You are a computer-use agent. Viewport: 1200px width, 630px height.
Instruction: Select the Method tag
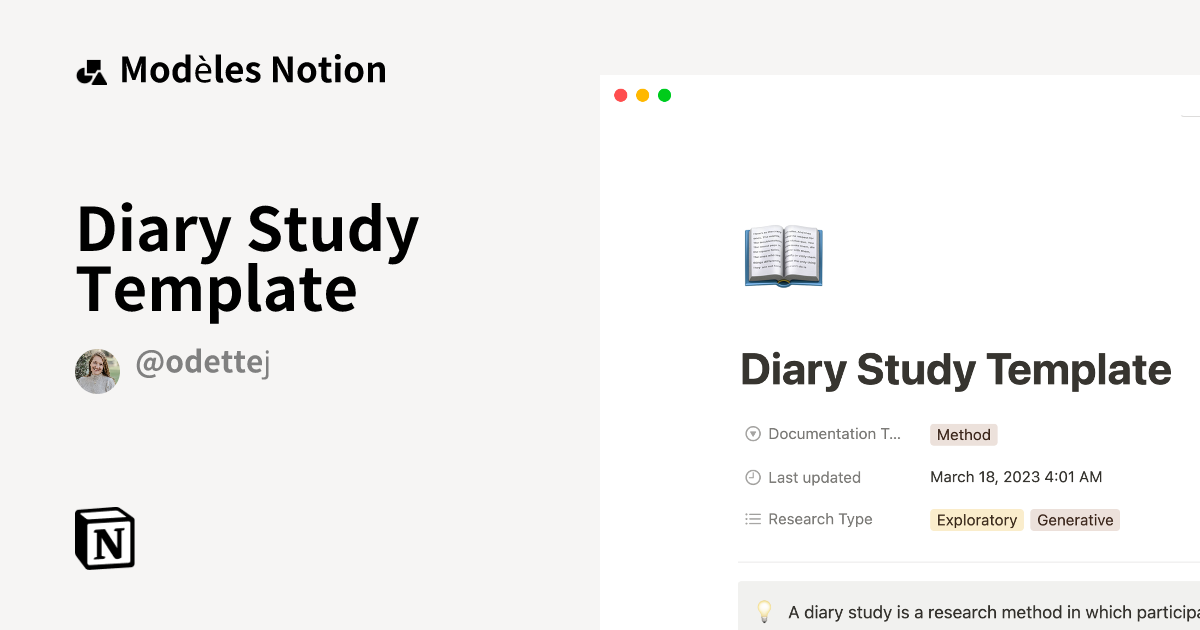click(x=963, y=435)
